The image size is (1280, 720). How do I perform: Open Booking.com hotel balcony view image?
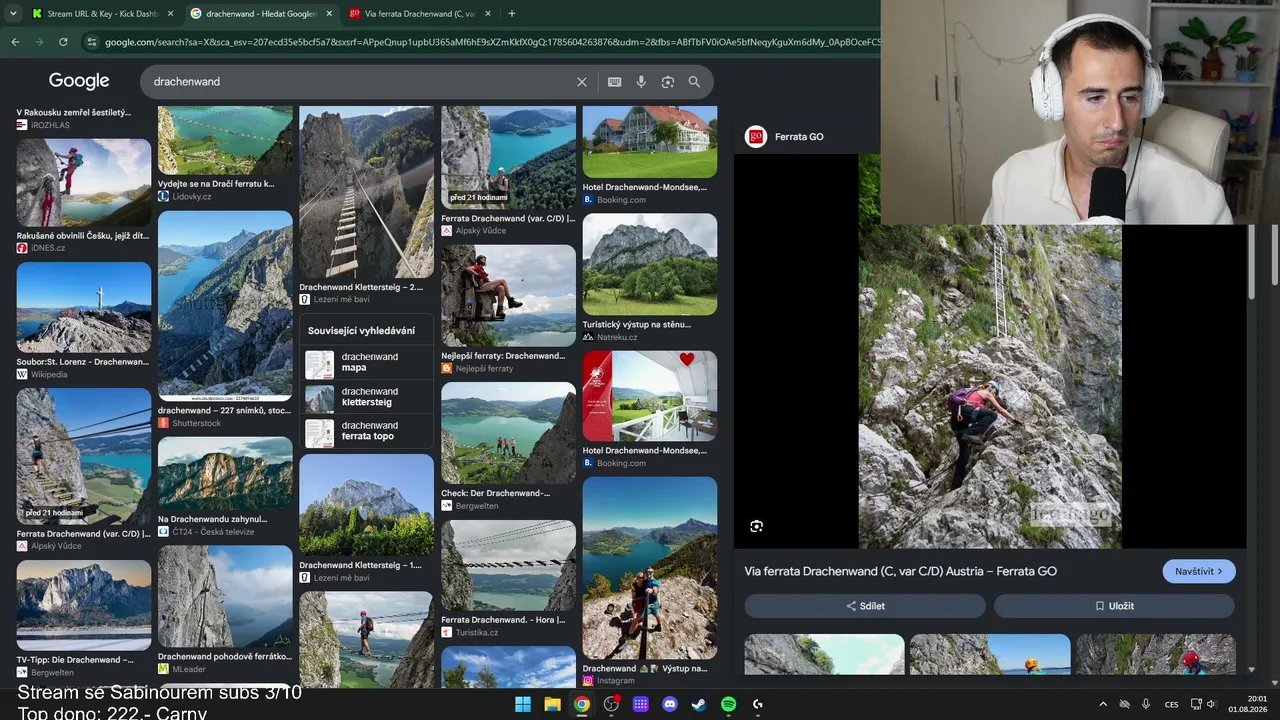click(650, 396)
